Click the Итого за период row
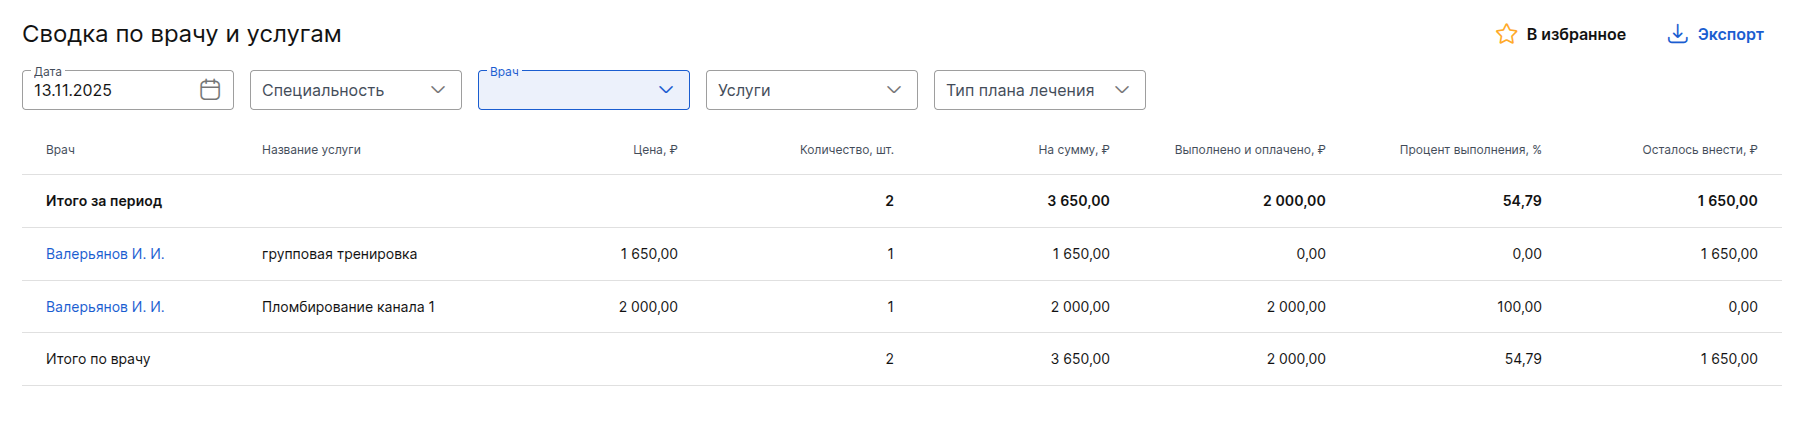Image resolution: width=1799 pixels, height=446 pixels. pyautogui.click(x=104, y=201)
